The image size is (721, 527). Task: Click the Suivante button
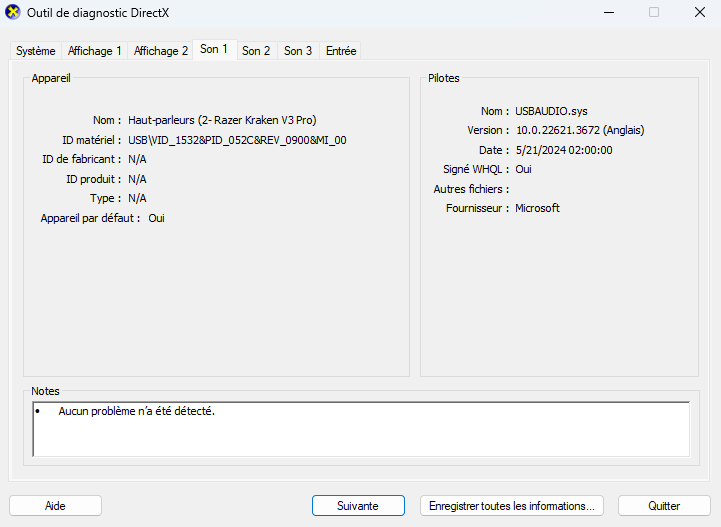click(358, 506)
